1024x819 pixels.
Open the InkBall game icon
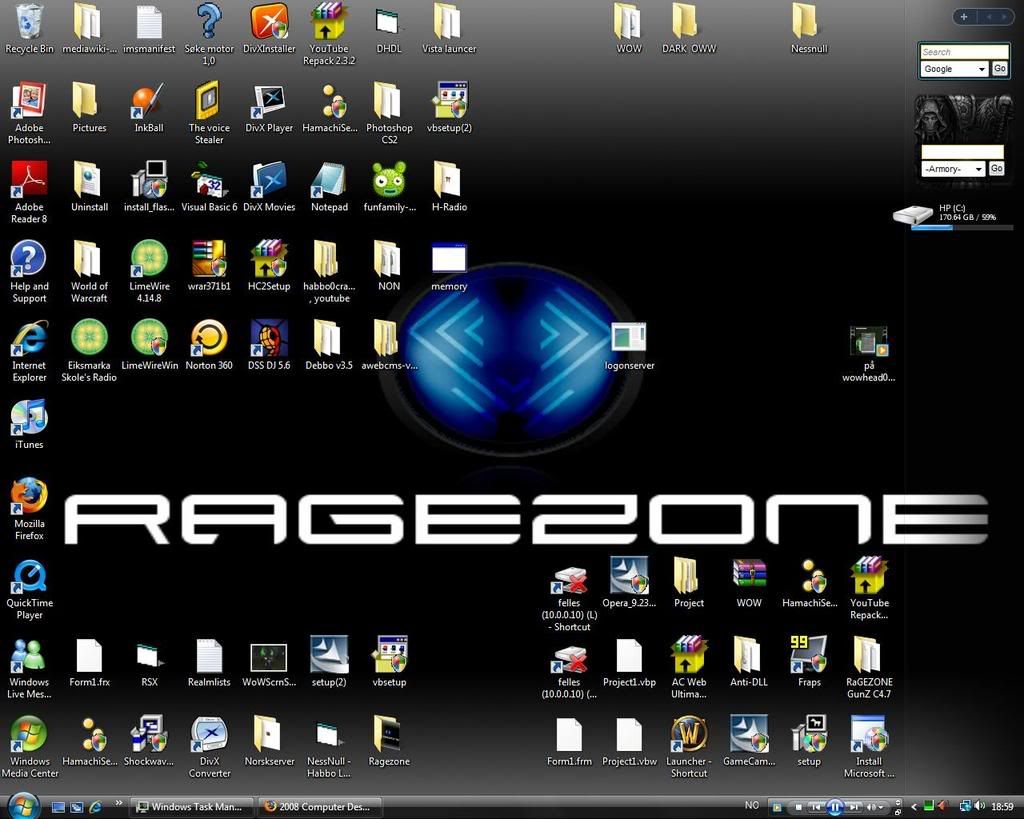click(x=148, y=102)
